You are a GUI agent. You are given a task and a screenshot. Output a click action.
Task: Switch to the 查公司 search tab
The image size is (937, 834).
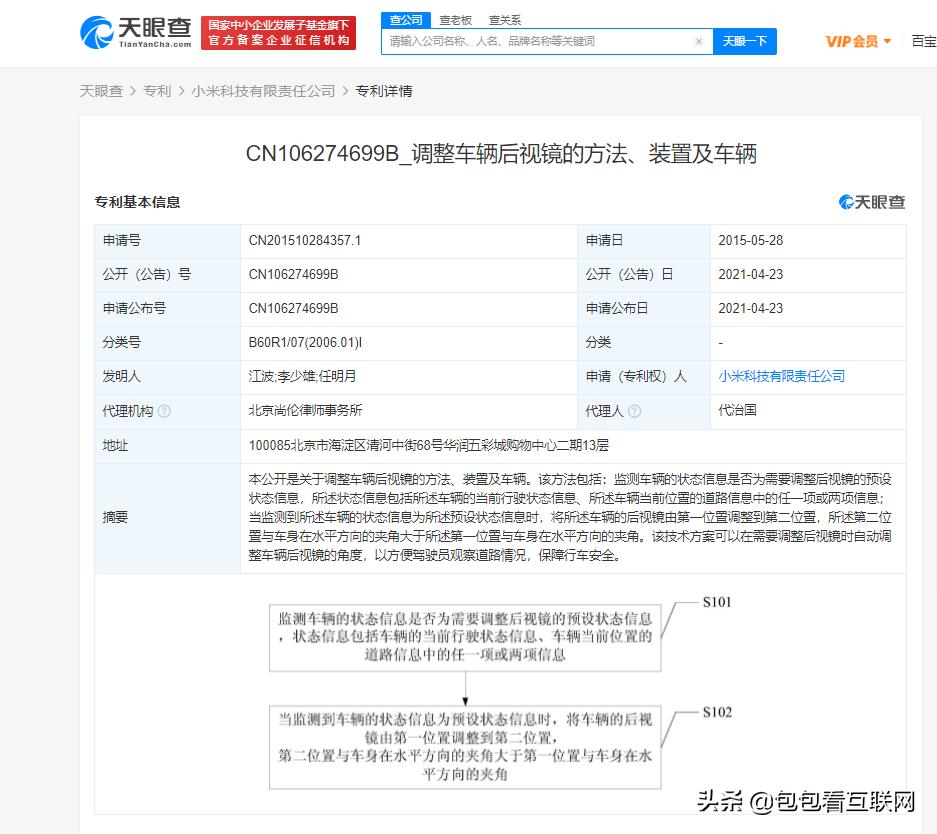405,19
